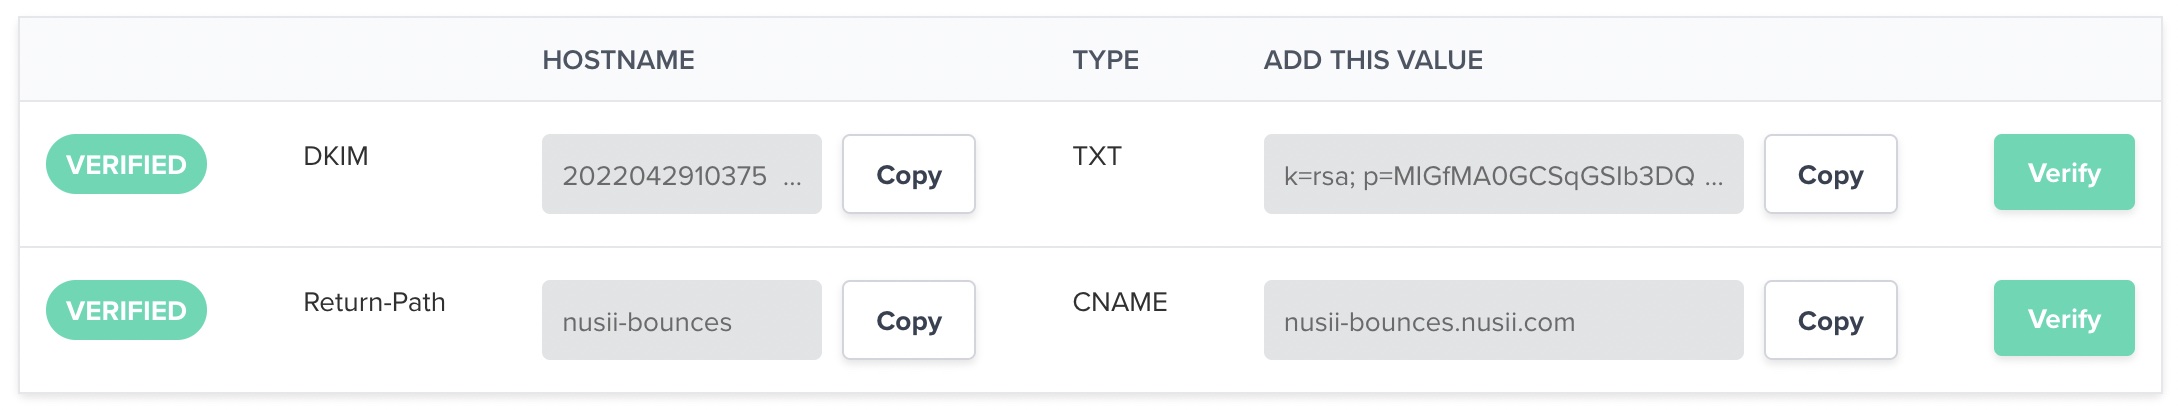
Task: Copy the DKIM TXT record value
Action: 1830,174
